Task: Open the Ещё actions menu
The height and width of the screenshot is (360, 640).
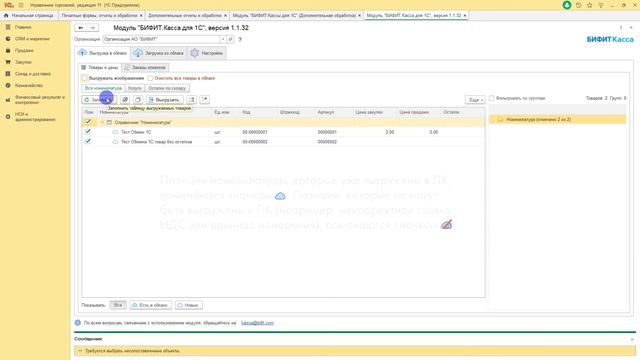Action: point(475,100)
